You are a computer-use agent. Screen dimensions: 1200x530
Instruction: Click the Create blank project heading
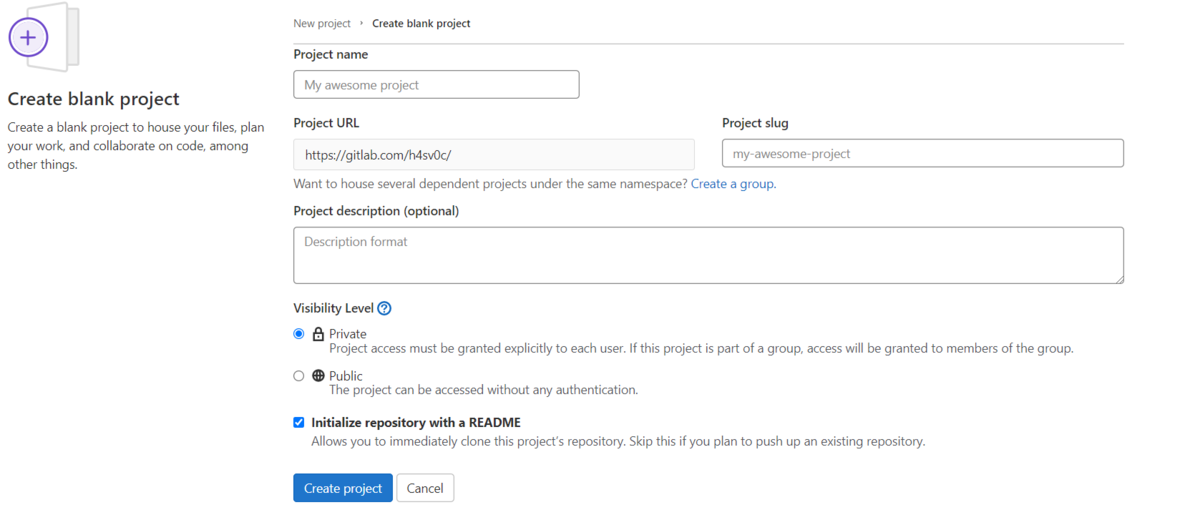coord(94,99)
